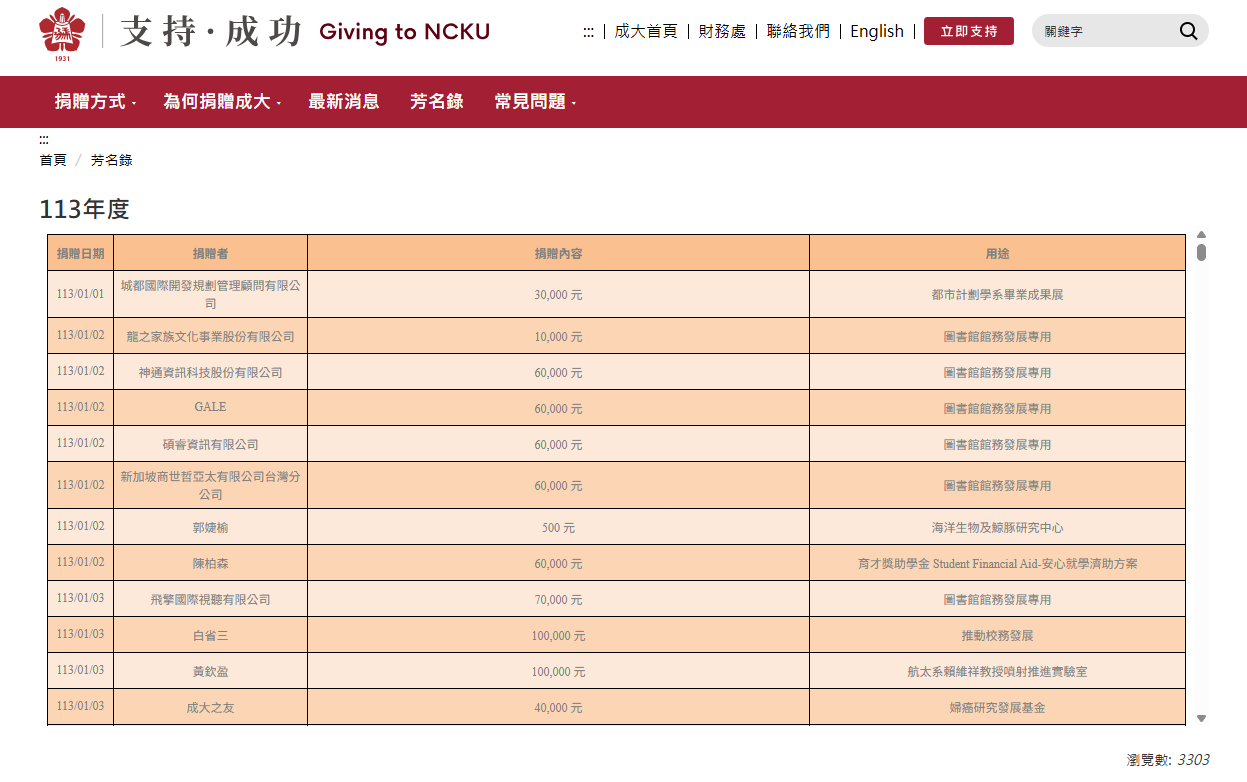Click the accessibility anchor above the breadcrumb
Viewport: 1247px width, 782px height.
coord(44,140)
